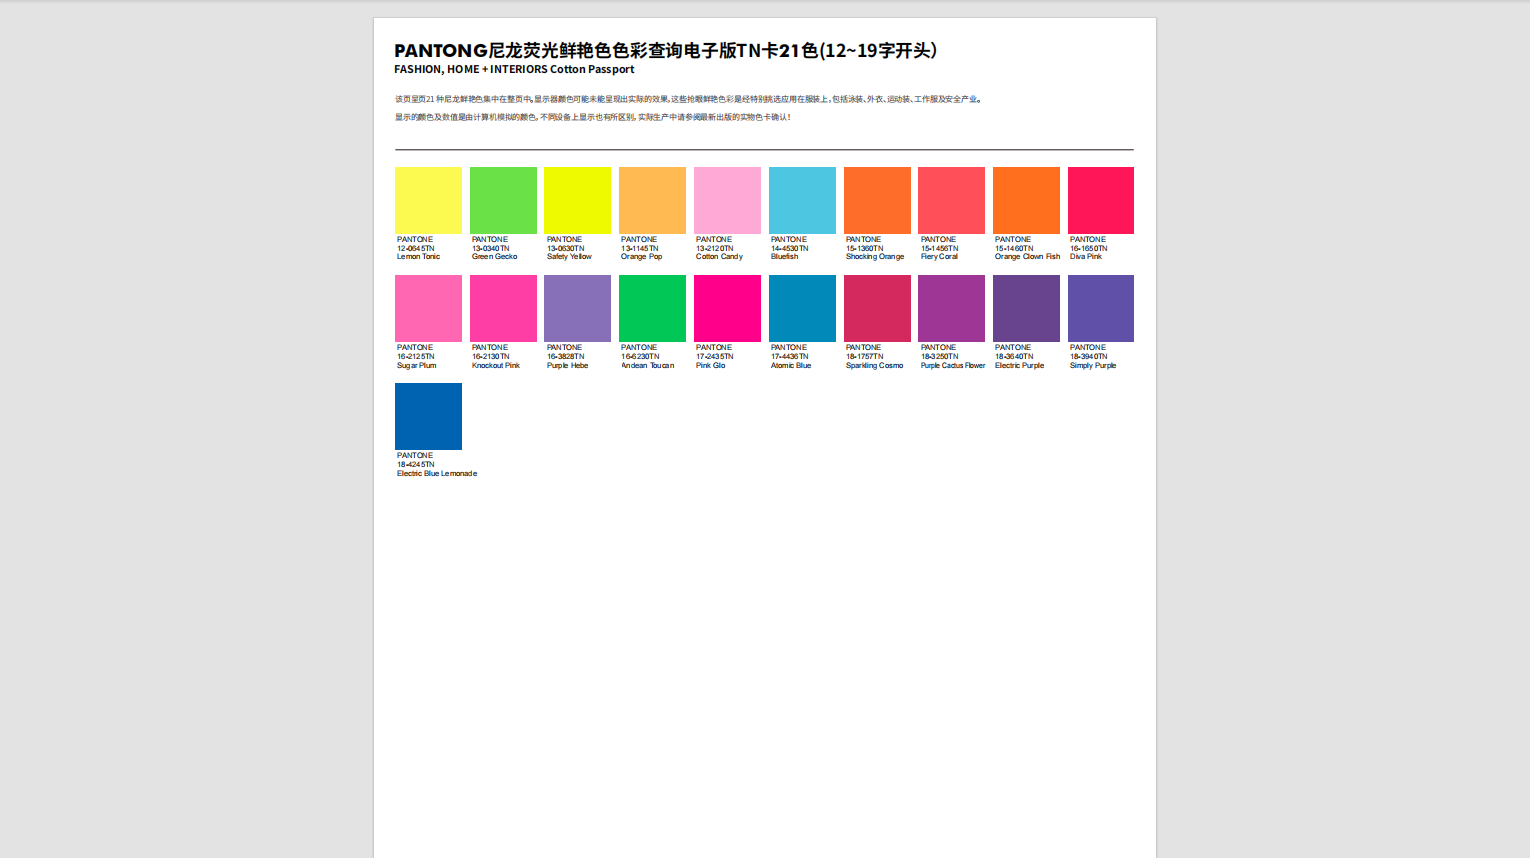Click the "Knockout Pink" name text

495,365
